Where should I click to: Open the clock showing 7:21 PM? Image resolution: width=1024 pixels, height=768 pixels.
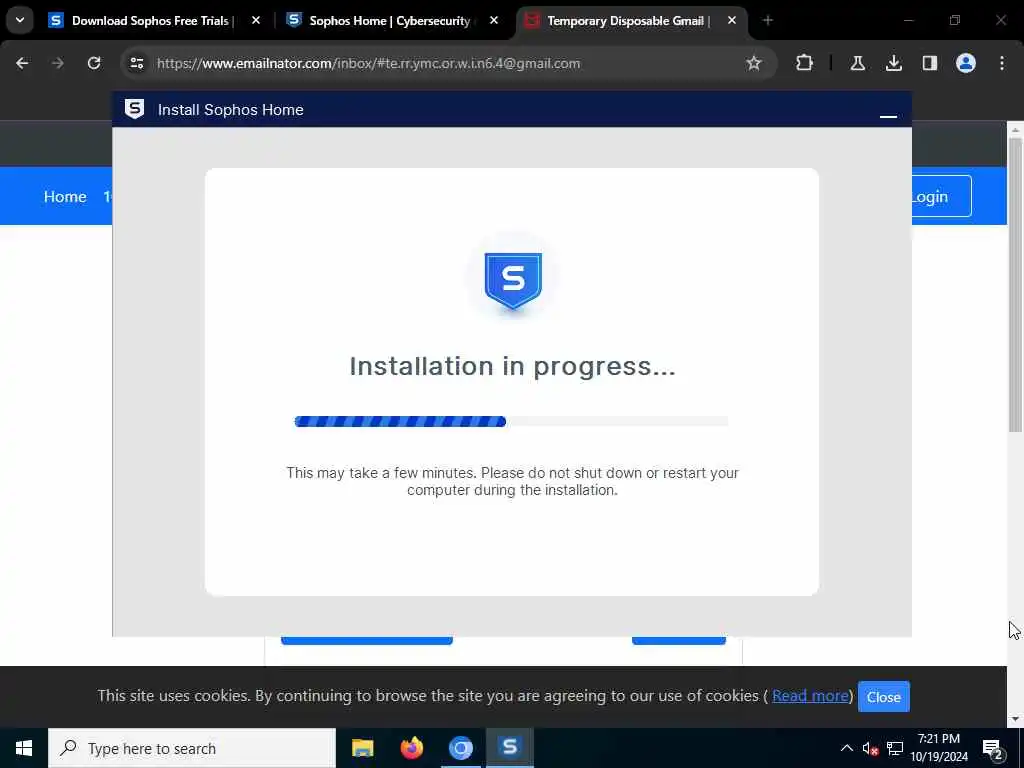coord(939,748)
